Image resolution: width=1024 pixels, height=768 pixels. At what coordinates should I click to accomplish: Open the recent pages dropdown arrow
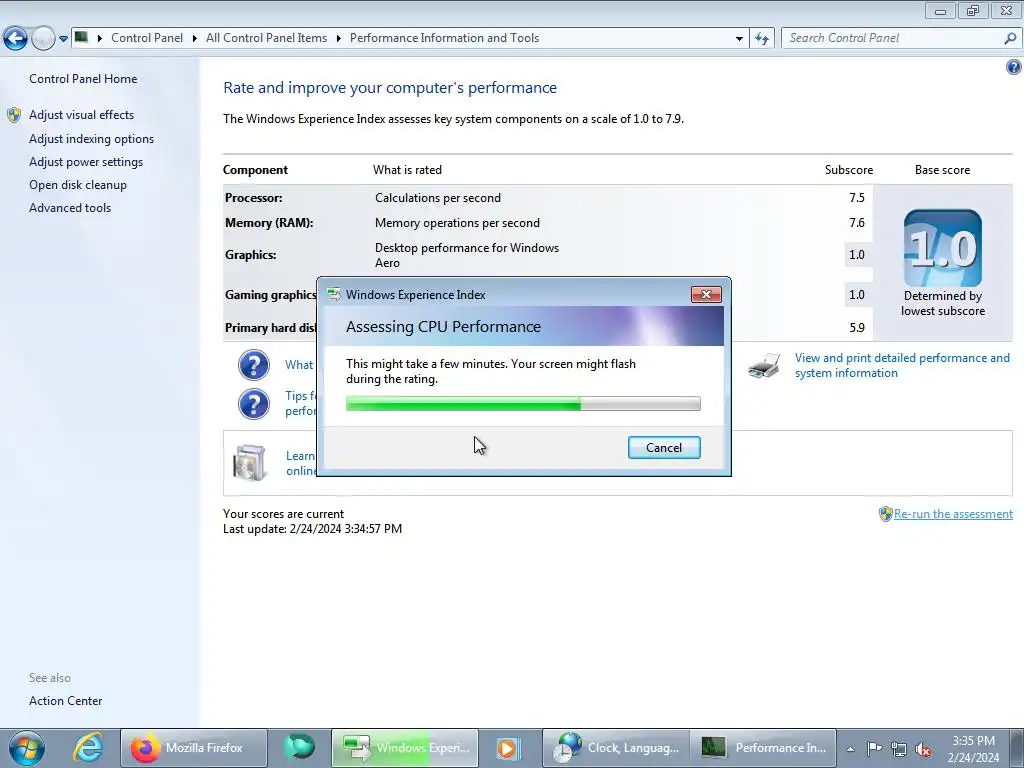coord(63,39)
